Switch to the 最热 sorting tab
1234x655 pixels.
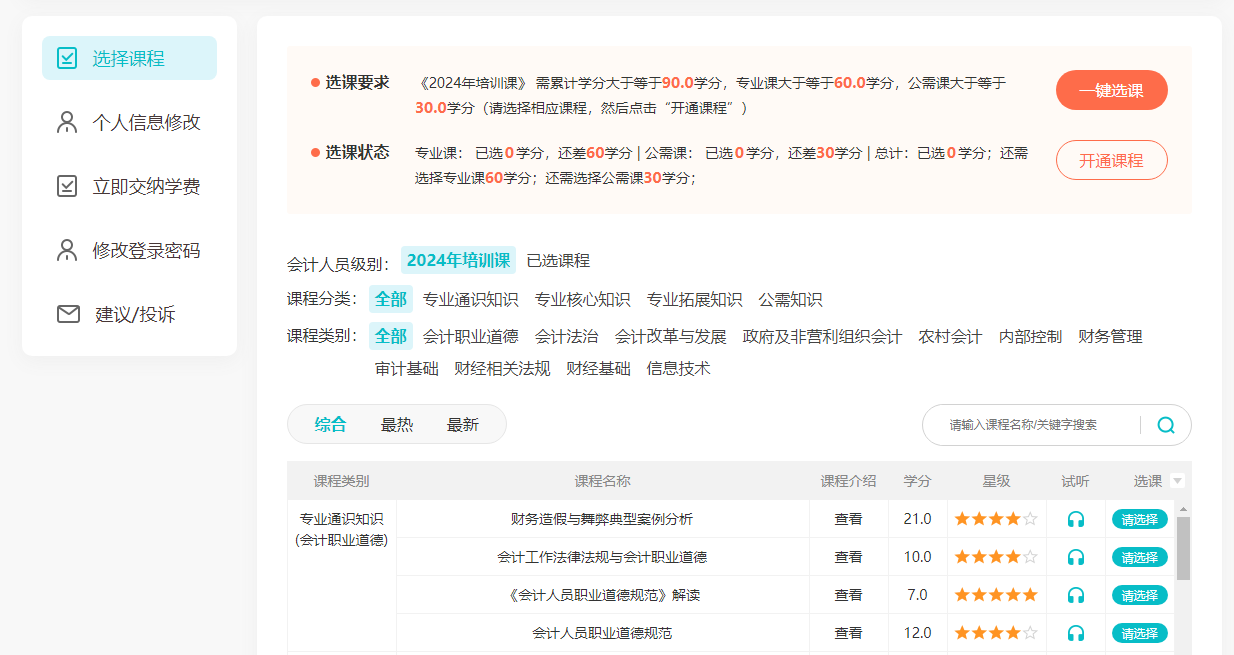pyautogui.click(x=397, y=424)
